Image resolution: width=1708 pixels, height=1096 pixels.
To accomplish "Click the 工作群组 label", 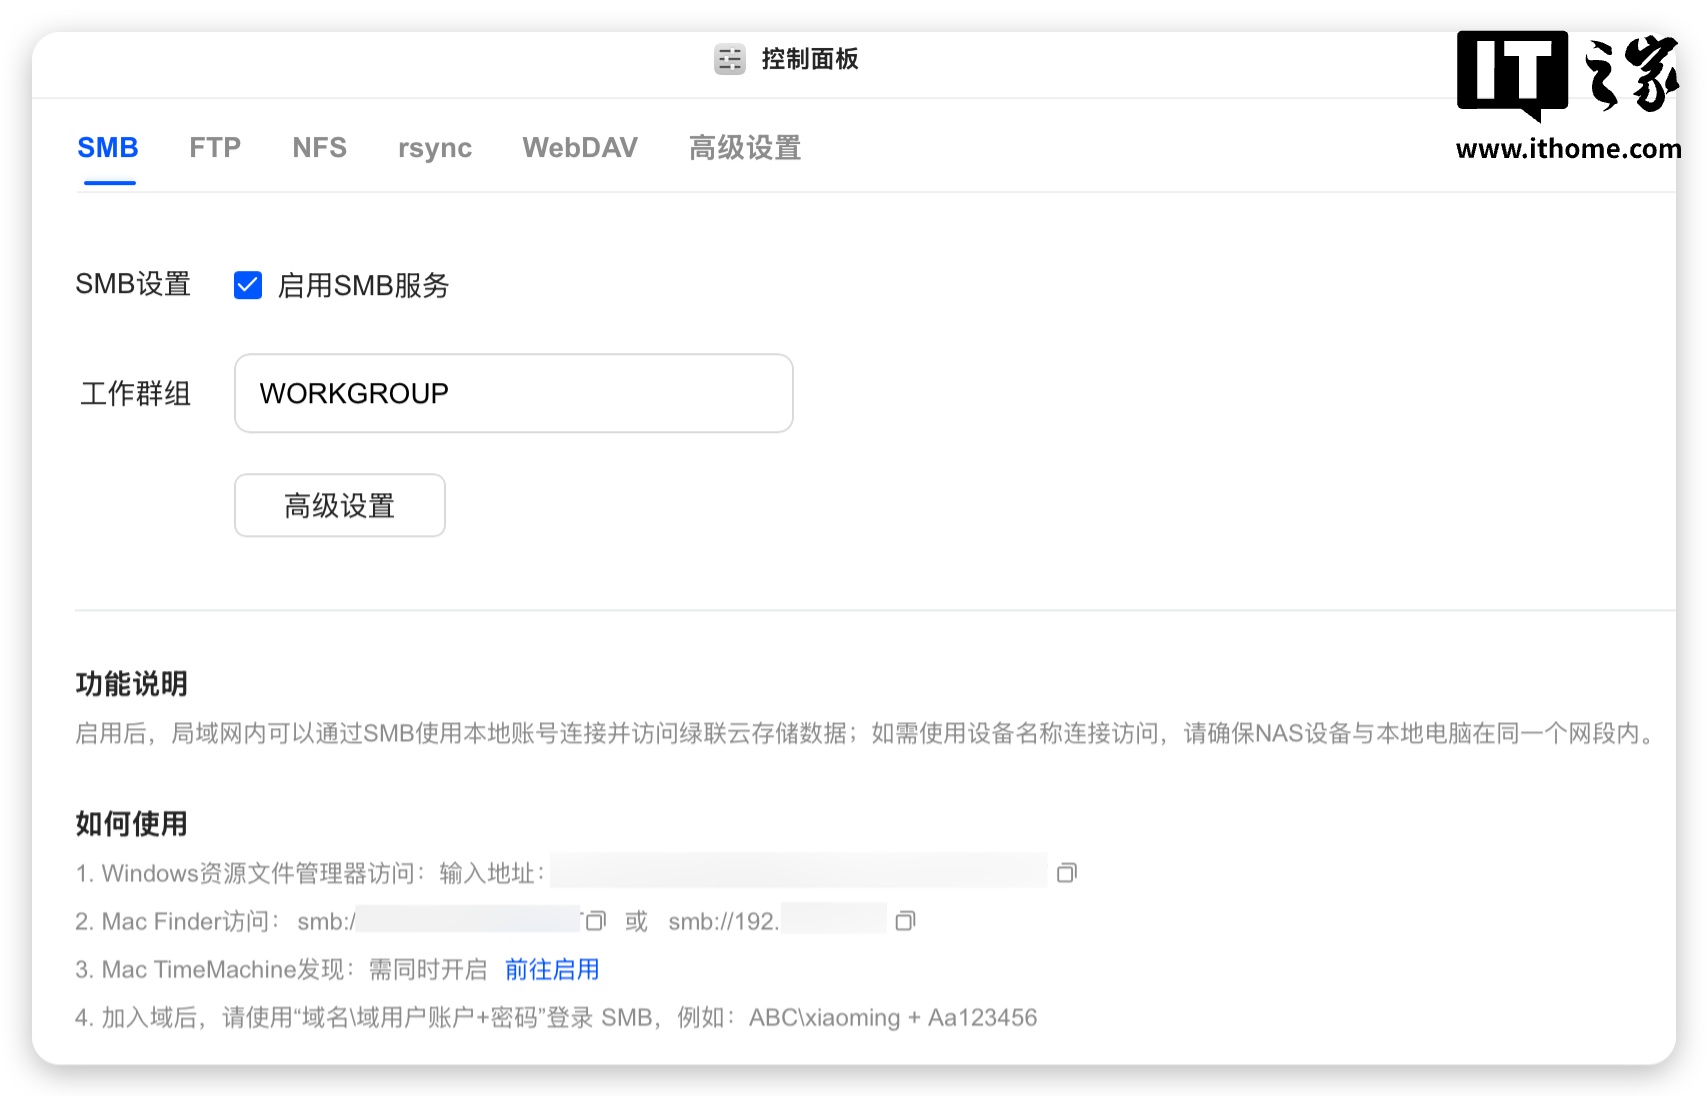I will click(x=135, y=393).
